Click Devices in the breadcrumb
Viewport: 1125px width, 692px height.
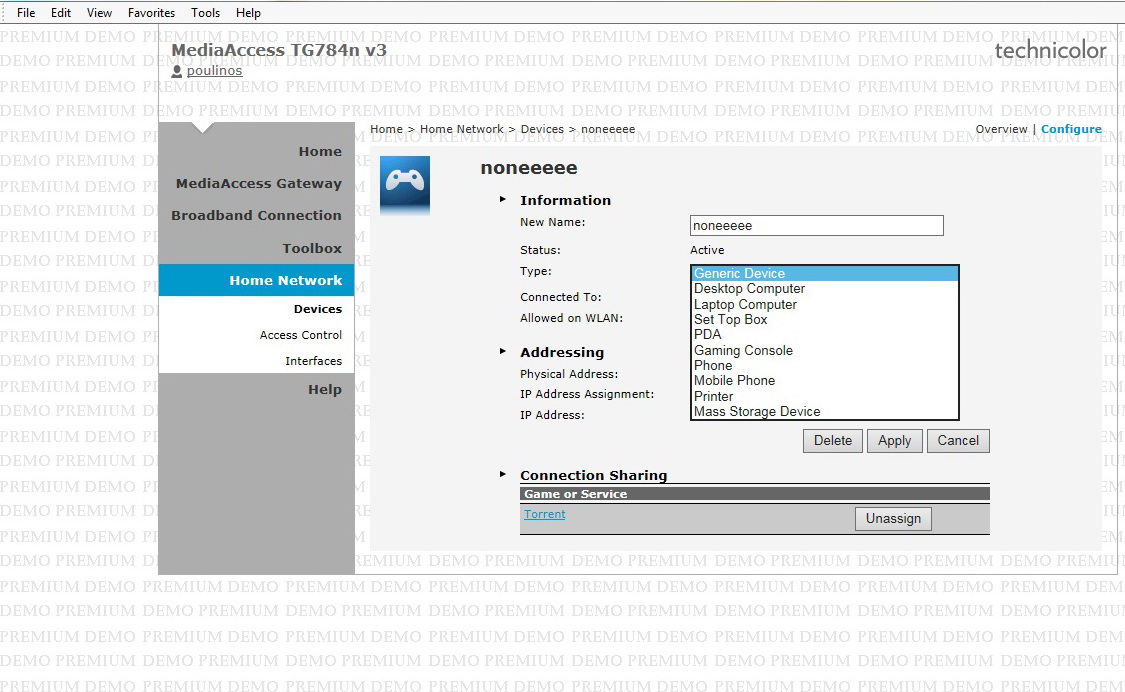coord(542,129)
